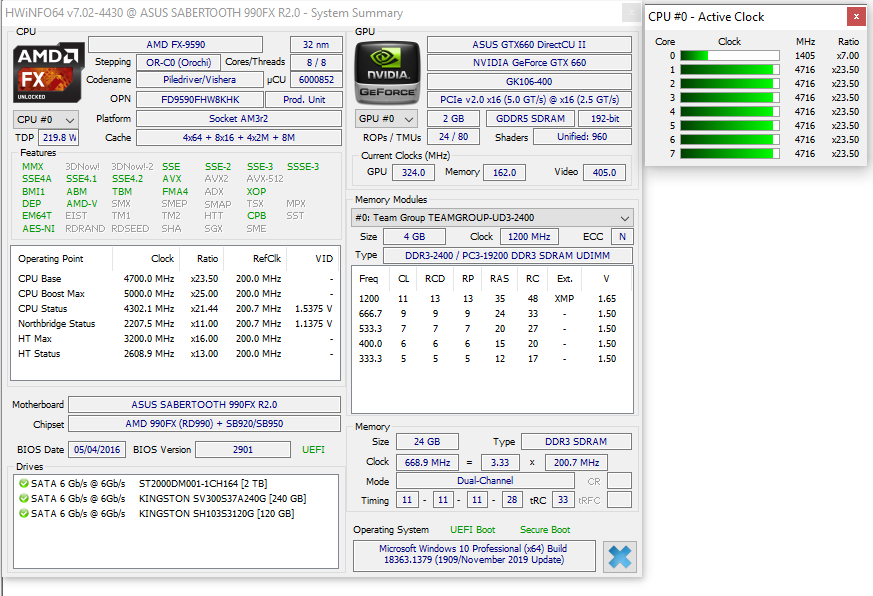873x596 pixels.
Task: Click the FMA4 feature label
Action: pyautogui.click(x=175, y=192)
